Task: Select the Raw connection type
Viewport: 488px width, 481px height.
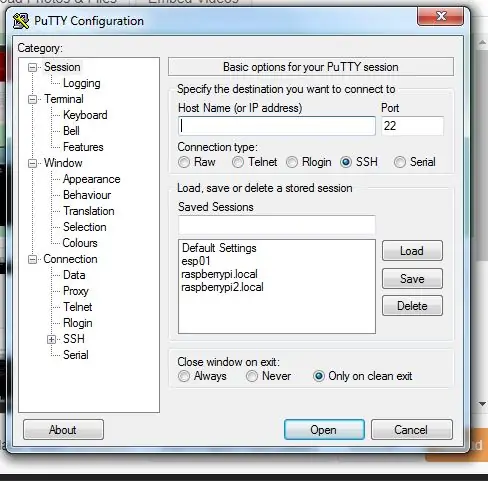Action: [184, 162]
